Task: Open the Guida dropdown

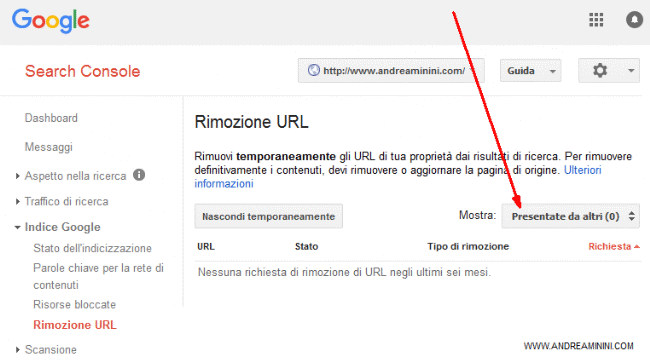Action: tap(531, 70)
